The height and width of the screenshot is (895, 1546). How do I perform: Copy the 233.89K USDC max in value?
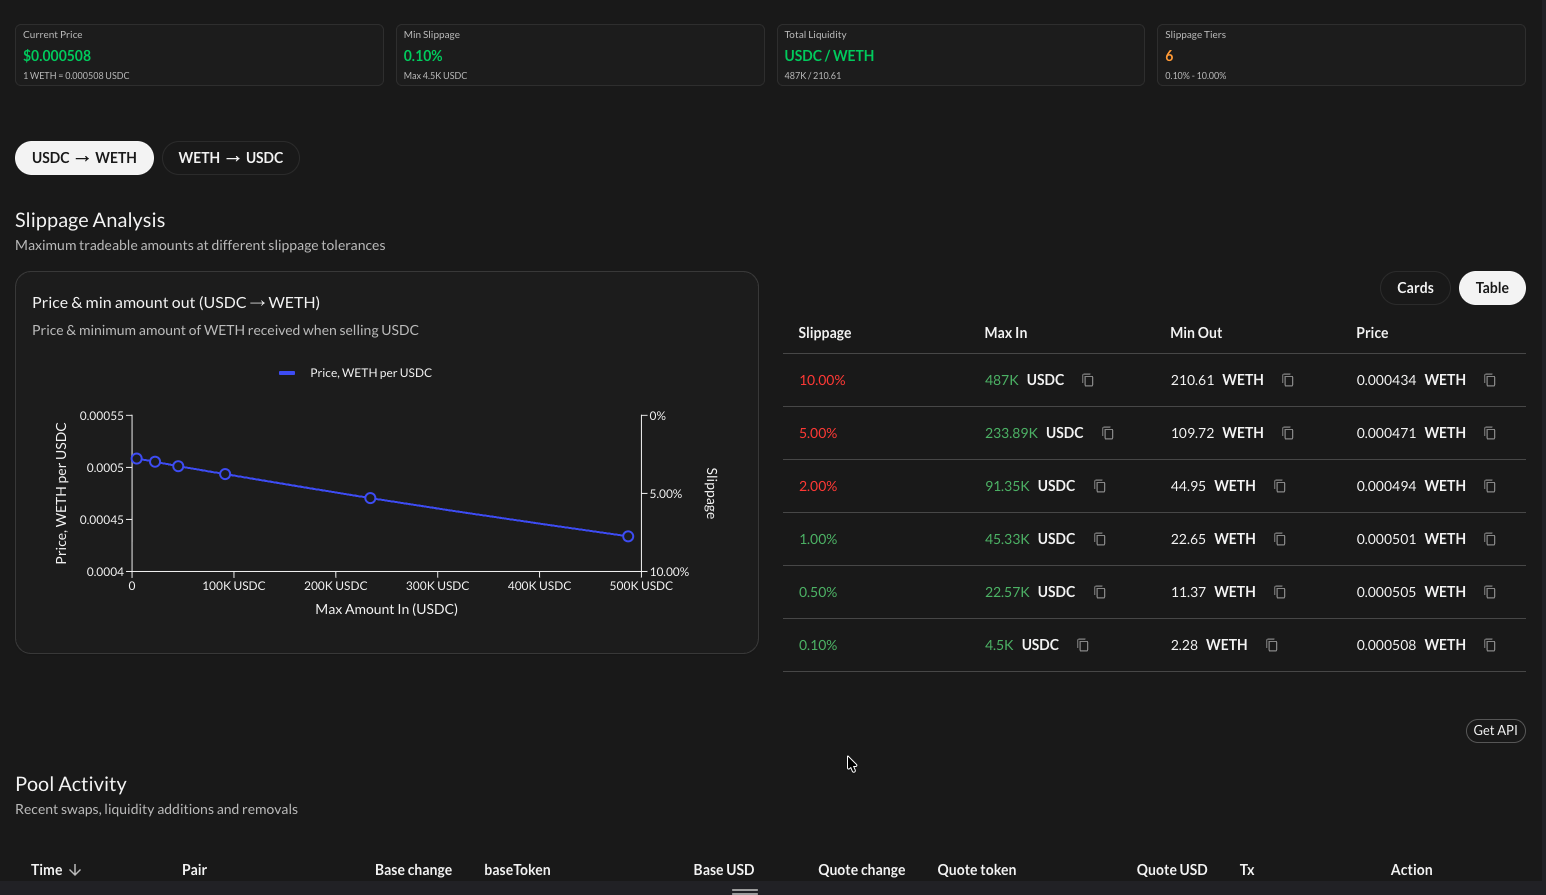(x=1108, y=433)
